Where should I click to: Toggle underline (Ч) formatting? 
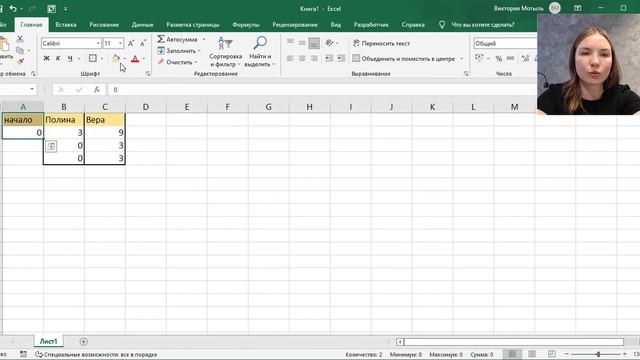pyautogui.click(x=70, y=58)
